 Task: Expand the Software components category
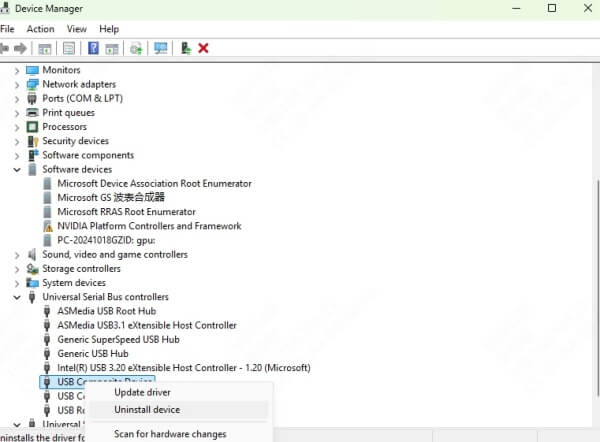coord(17,155)
